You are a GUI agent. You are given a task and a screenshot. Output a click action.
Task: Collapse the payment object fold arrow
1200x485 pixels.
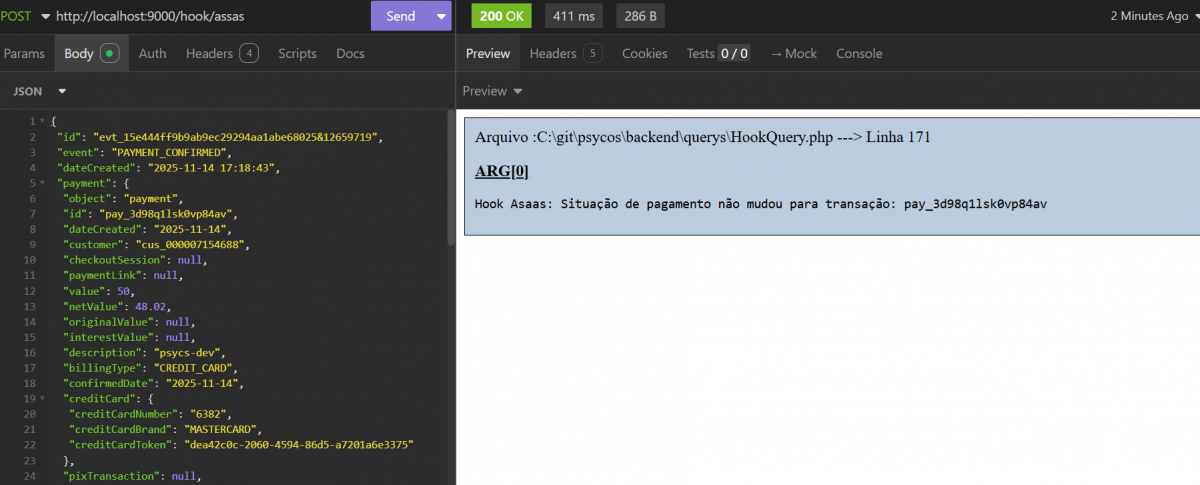[42, 184]
